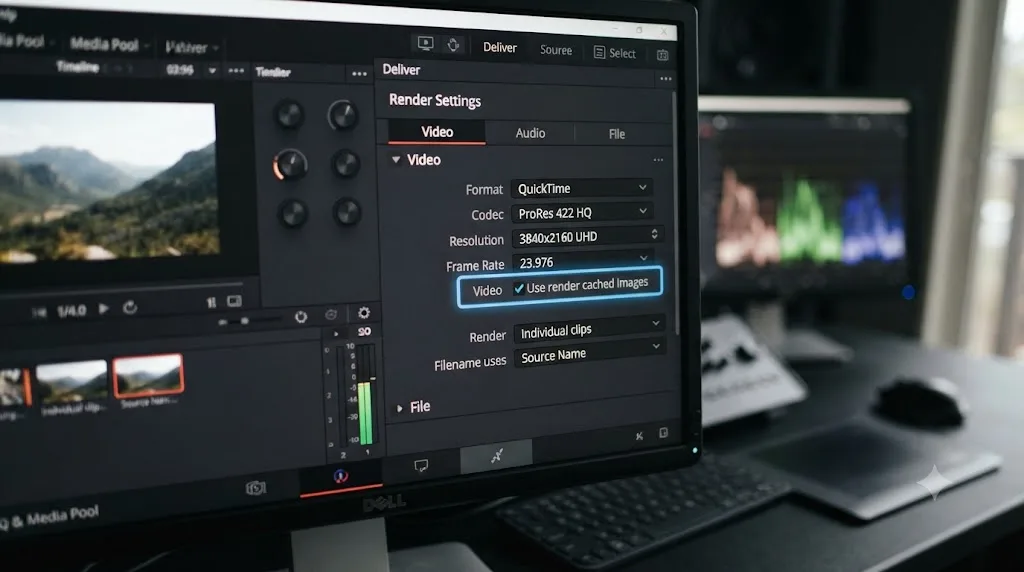The height and width of the screenshot is (572, 1024).
Task: Open the Codec dropdown showing ProRes 422 HQ
Action: click(581, 213)
